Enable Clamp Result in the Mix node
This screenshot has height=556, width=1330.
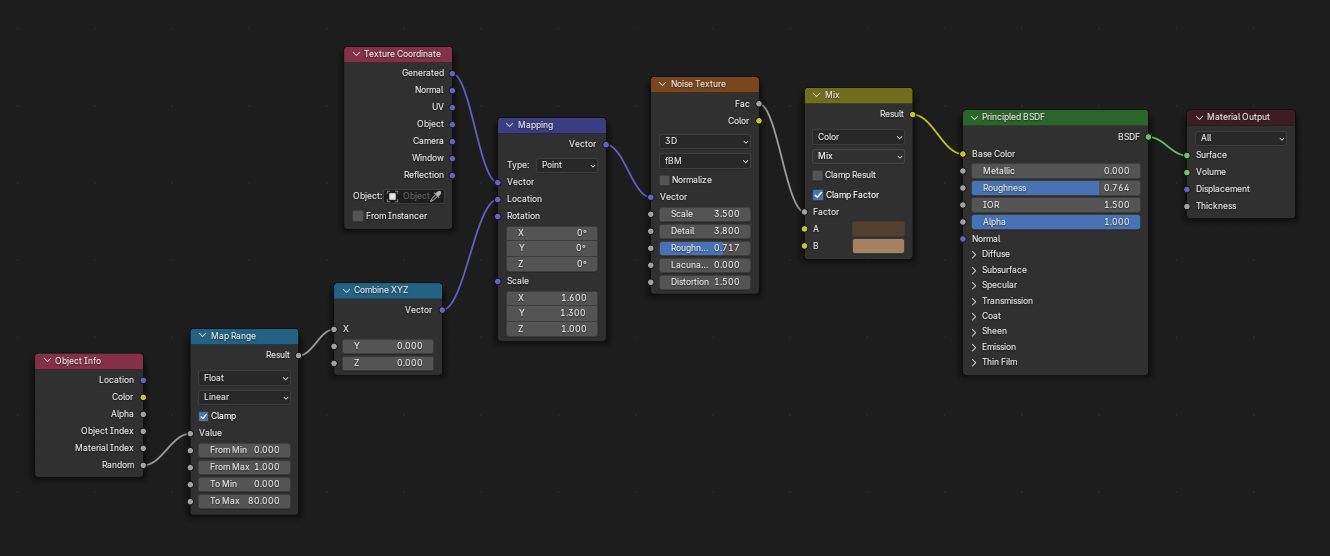[818, 175]
